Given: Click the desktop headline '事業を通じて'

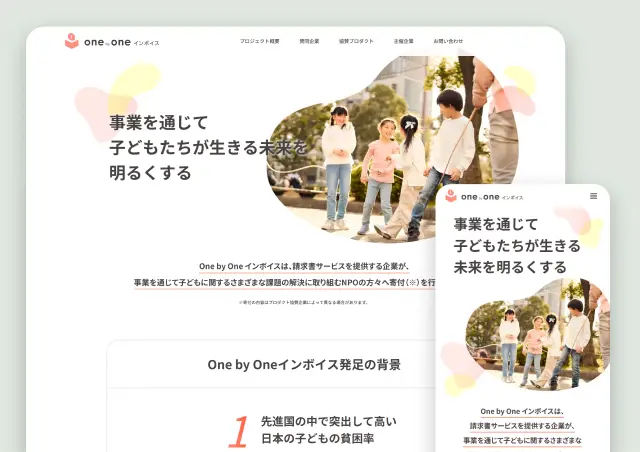Looking at the screenshot, I should coord(158,122).
